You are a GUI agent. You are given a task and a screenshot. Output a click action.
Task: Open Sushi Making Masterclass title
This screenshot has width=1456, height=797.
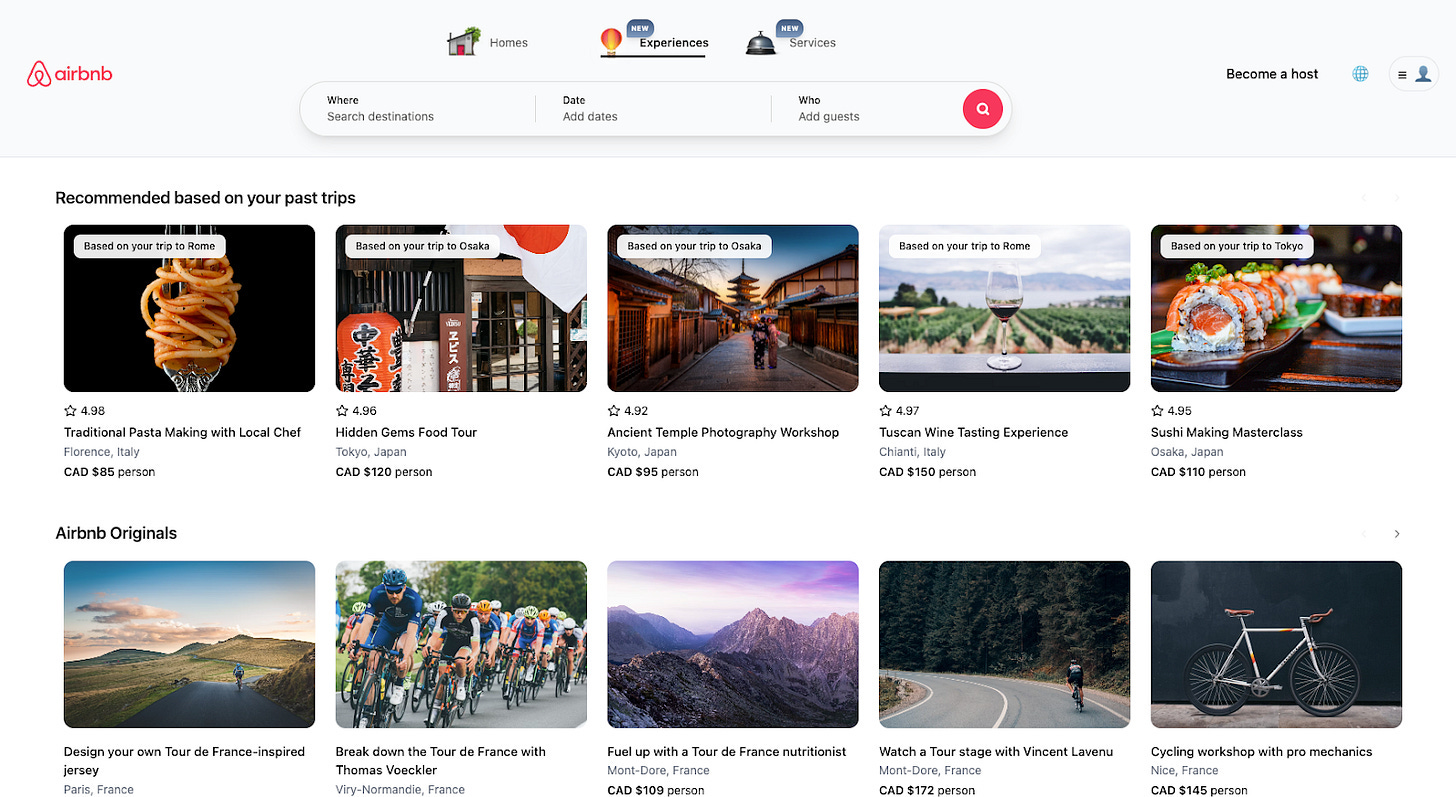point(1226,432)
